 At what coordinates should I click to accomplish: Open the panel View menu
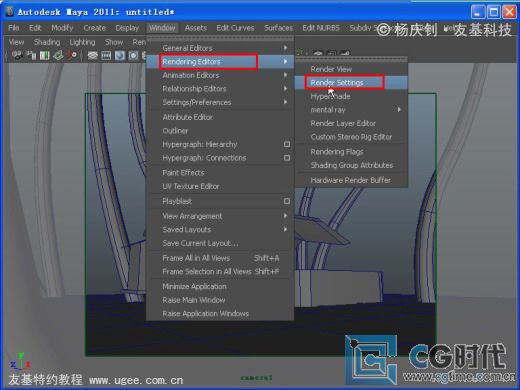(16, 42)
